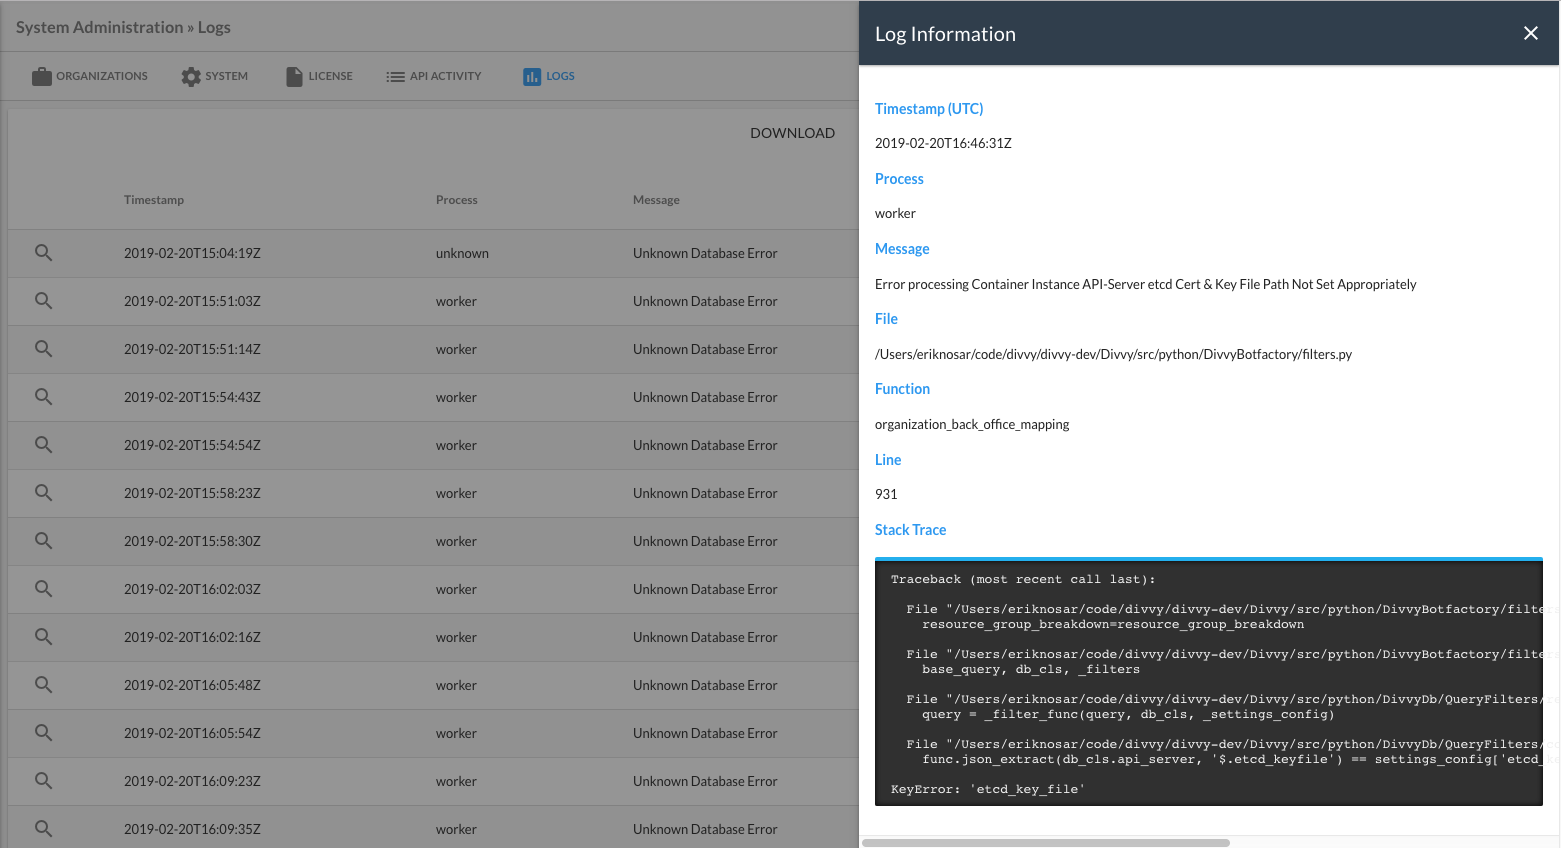Click the API Activity list icon

395,76
